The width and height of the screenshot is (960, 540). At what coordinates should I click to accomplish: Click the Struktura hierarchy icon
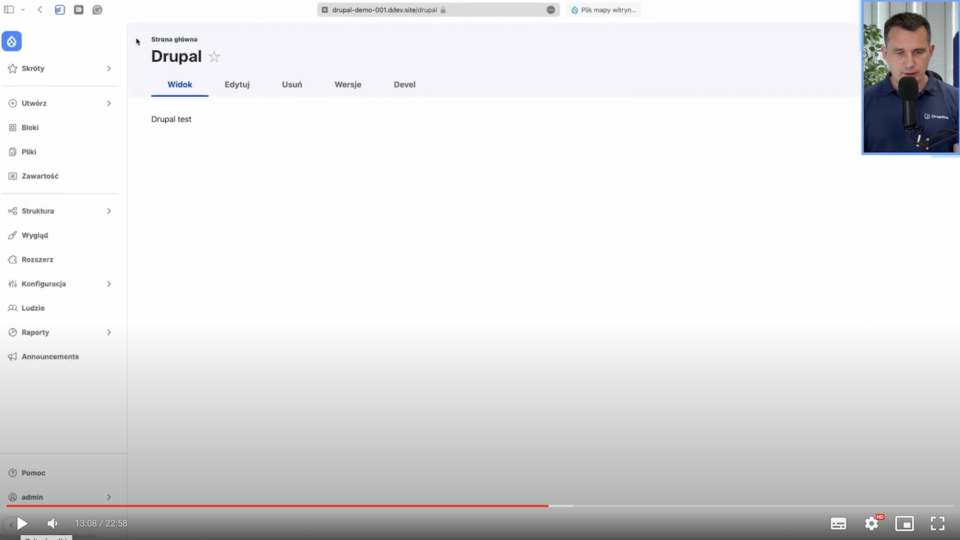[12, 211]
